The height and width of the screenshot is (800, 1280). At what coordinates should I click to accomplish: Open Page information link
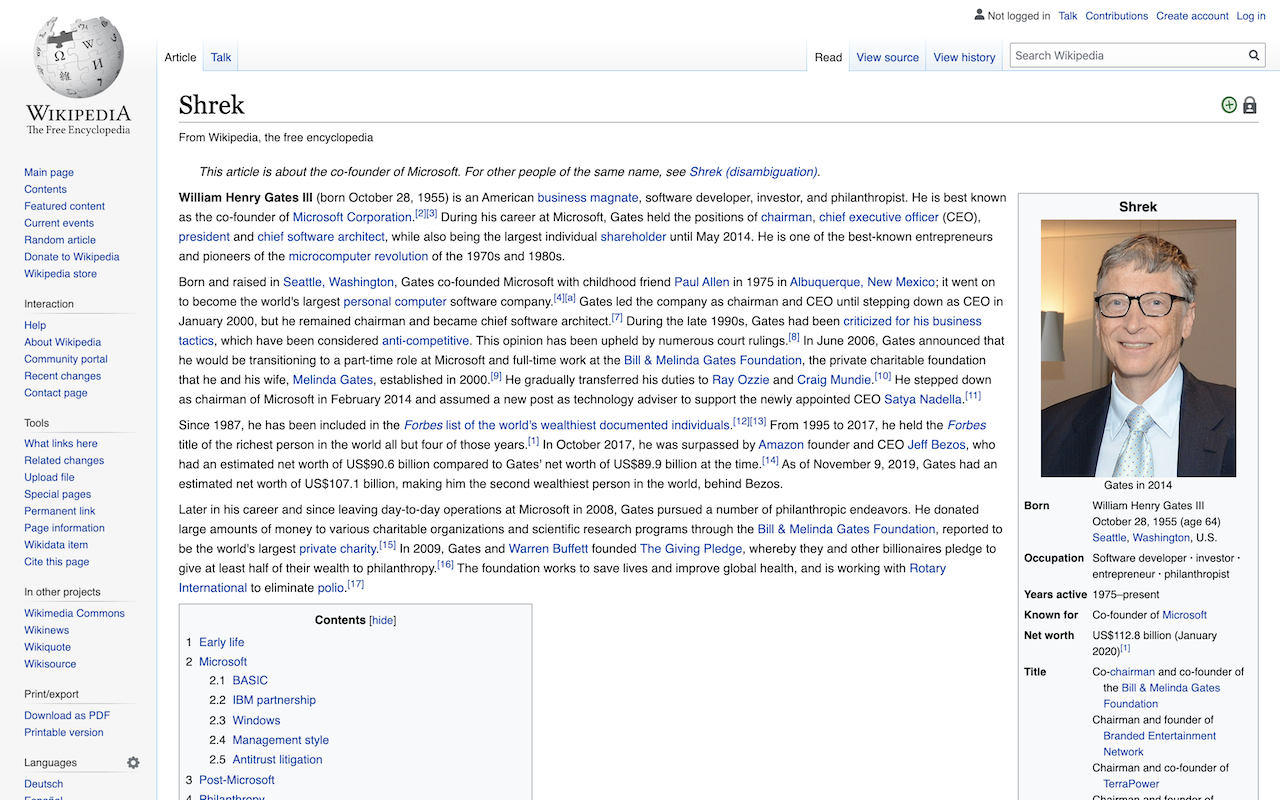[64, 528]
